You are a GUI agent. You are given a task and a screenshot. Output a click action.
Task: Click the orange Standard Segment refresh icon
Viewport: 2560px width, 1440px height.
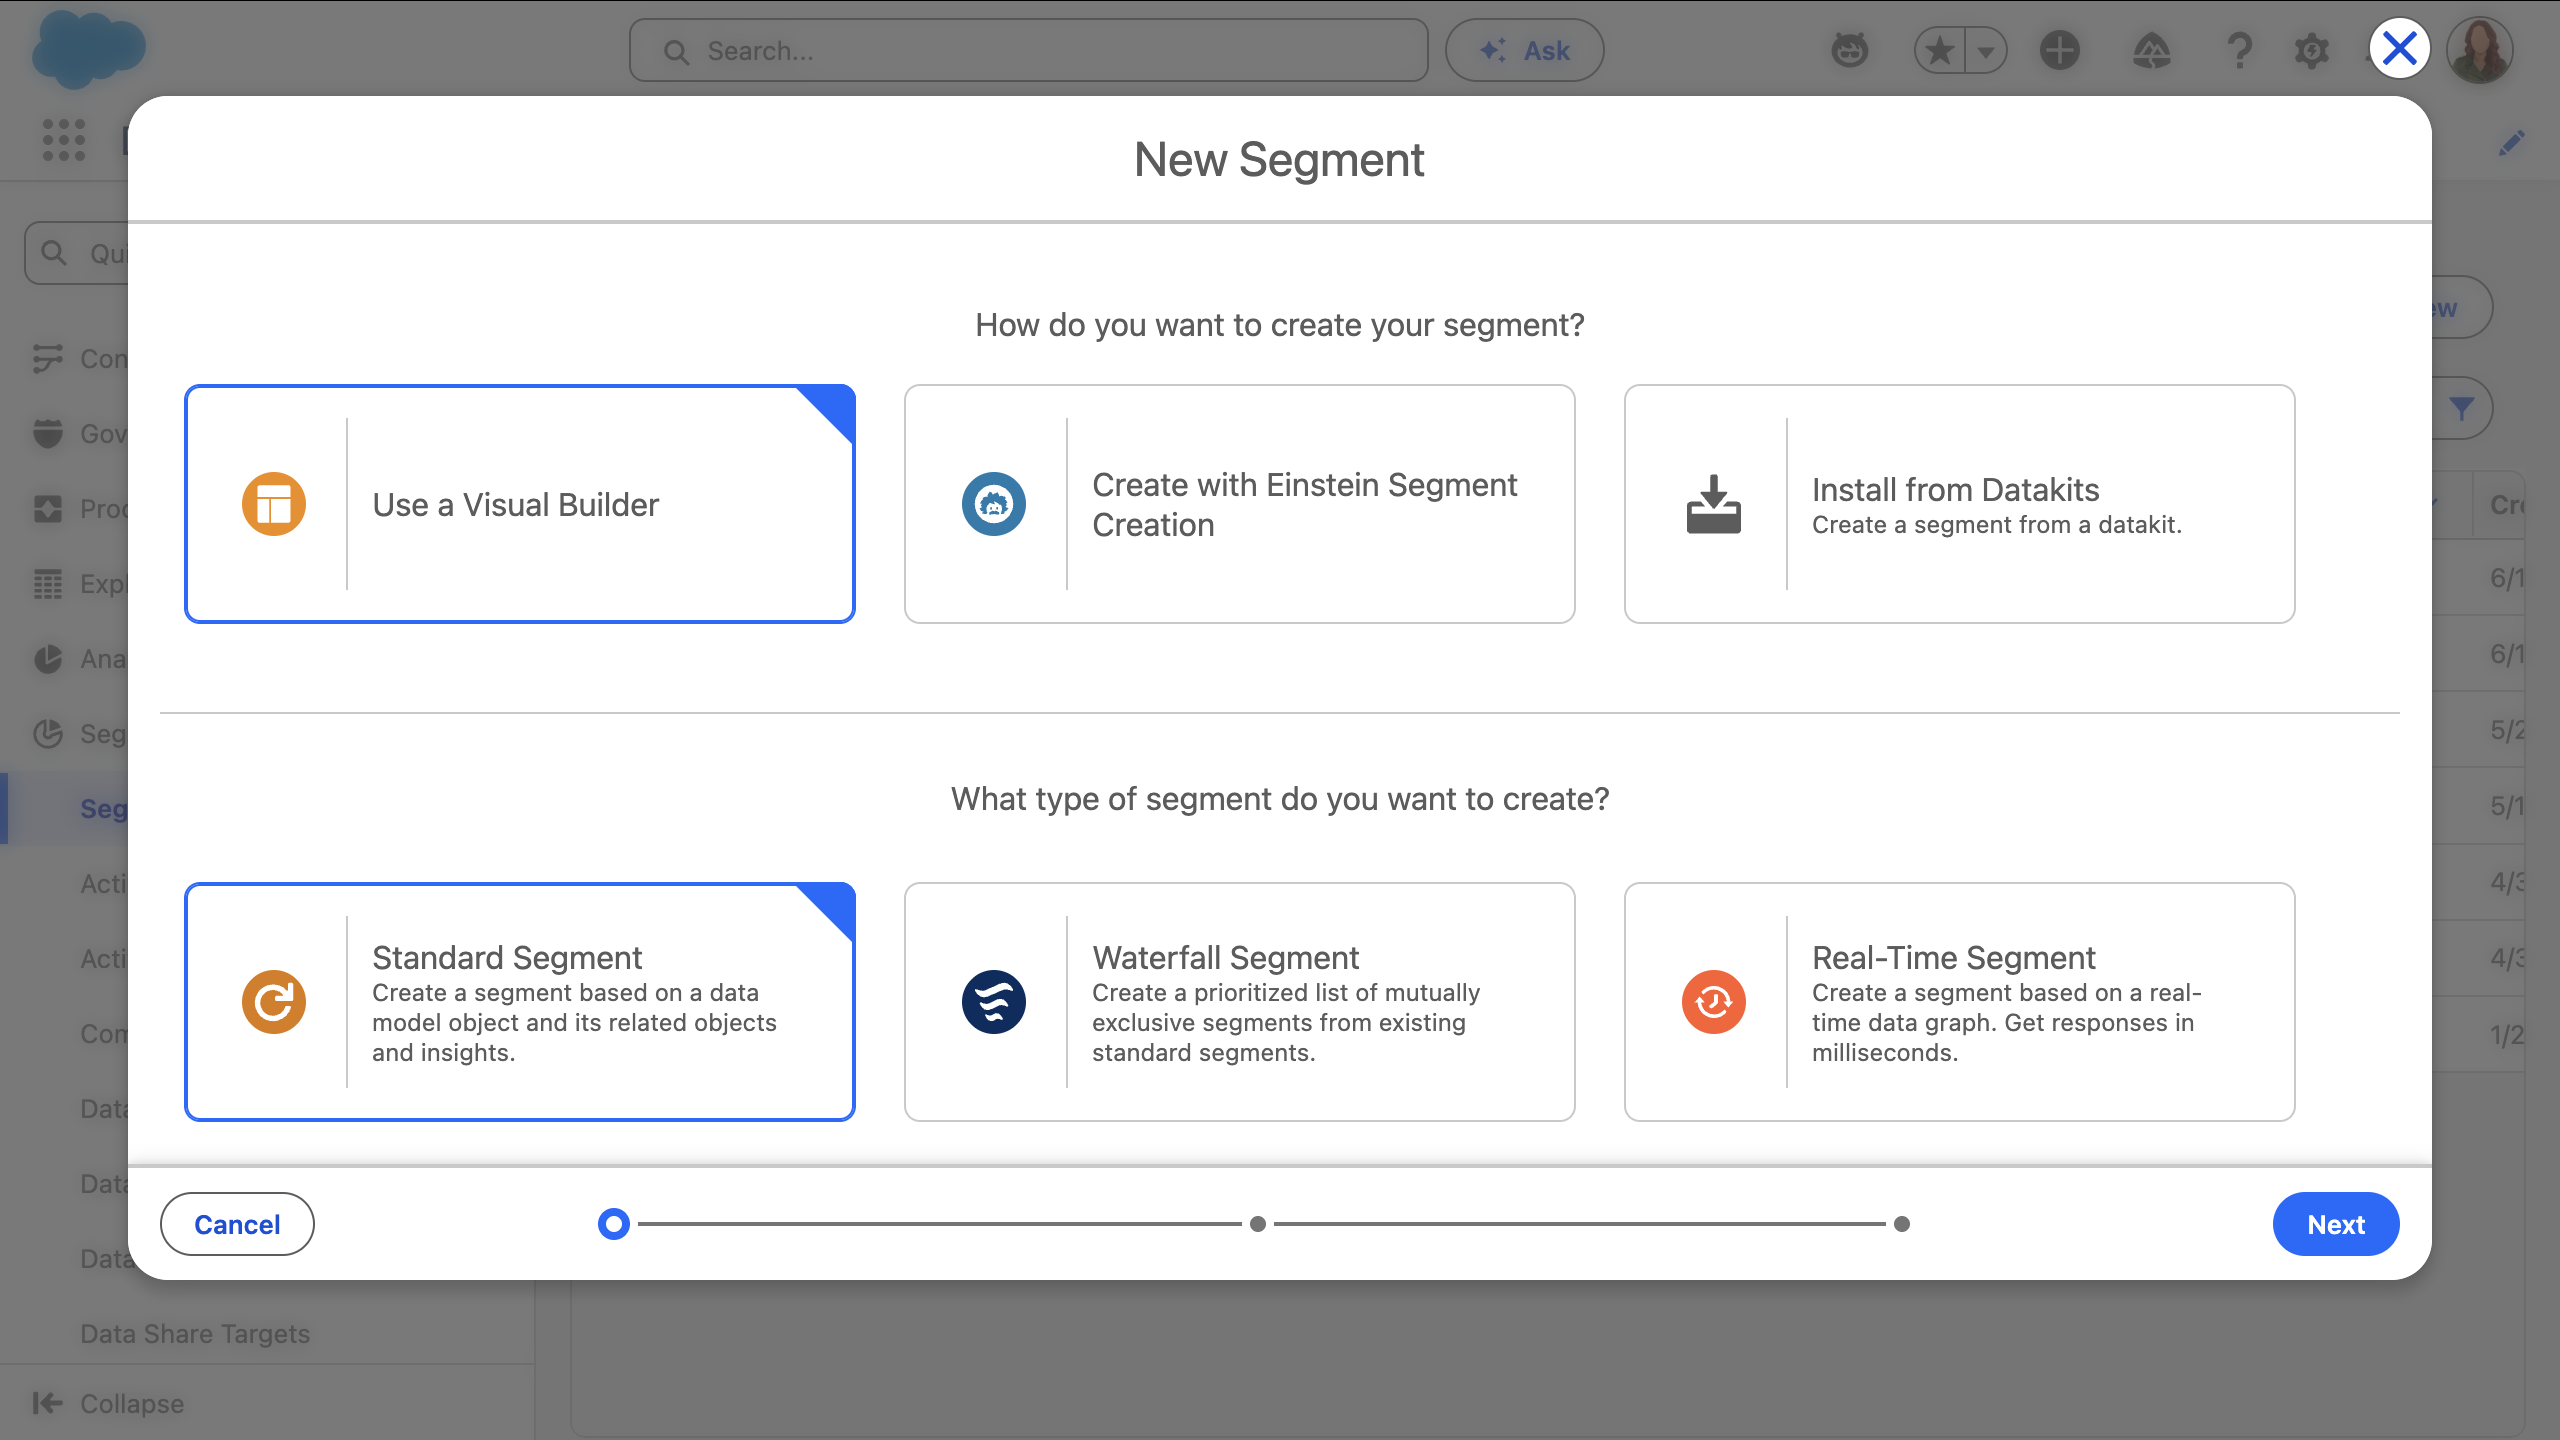(274, 1002)
